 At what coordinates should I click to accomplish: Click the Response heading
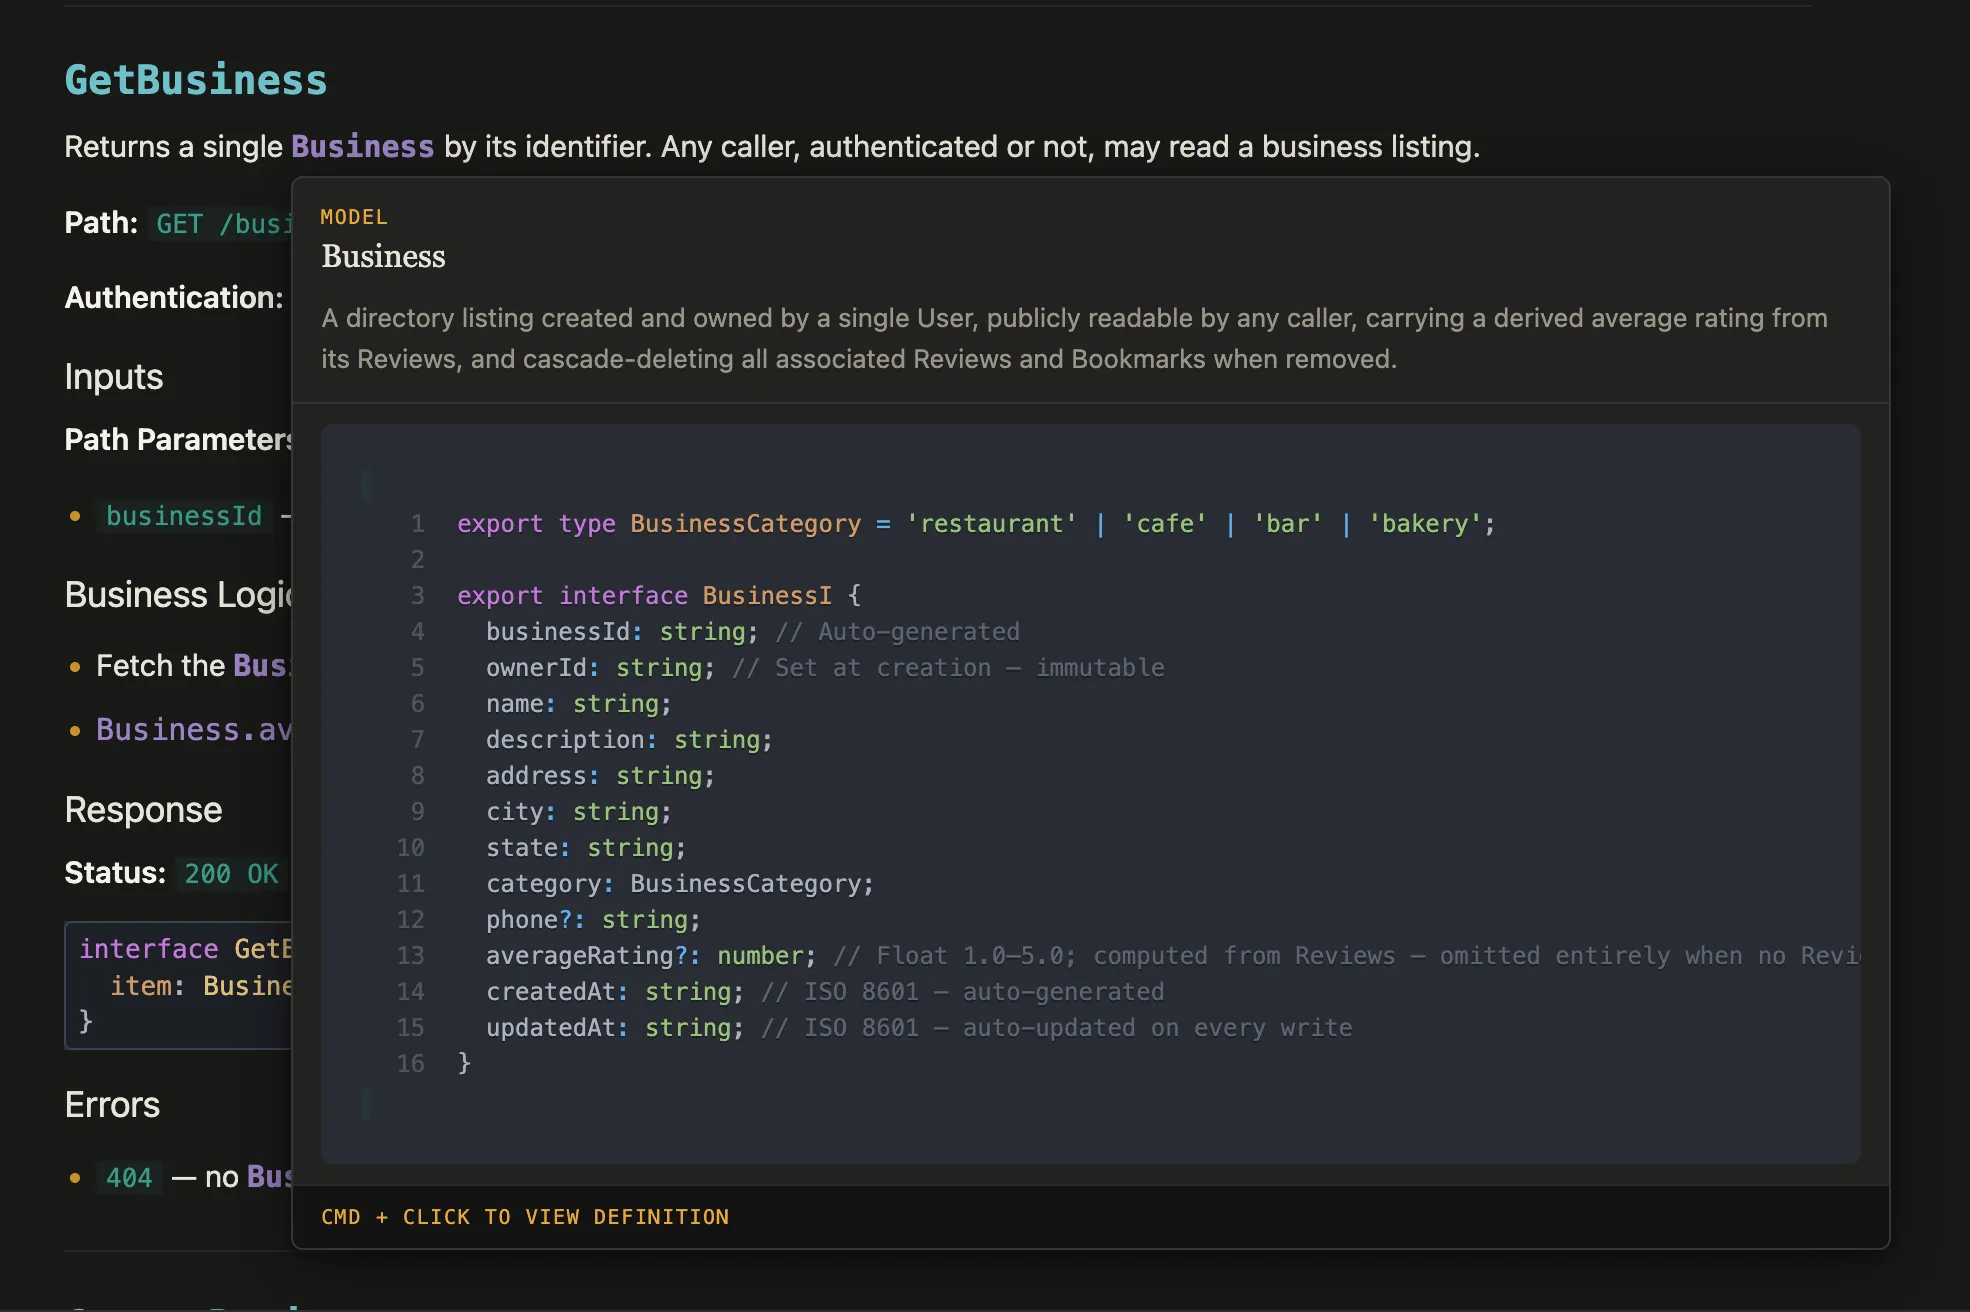point(143,810)
